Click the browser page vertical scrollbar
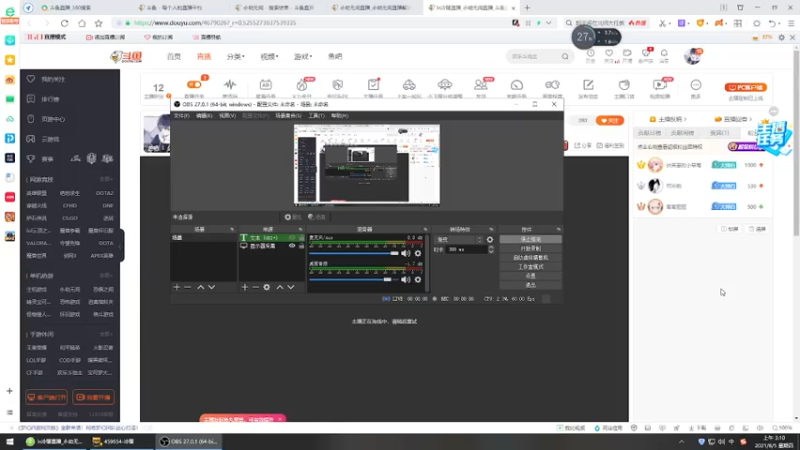The image size is (800, 450). point(796,143)
